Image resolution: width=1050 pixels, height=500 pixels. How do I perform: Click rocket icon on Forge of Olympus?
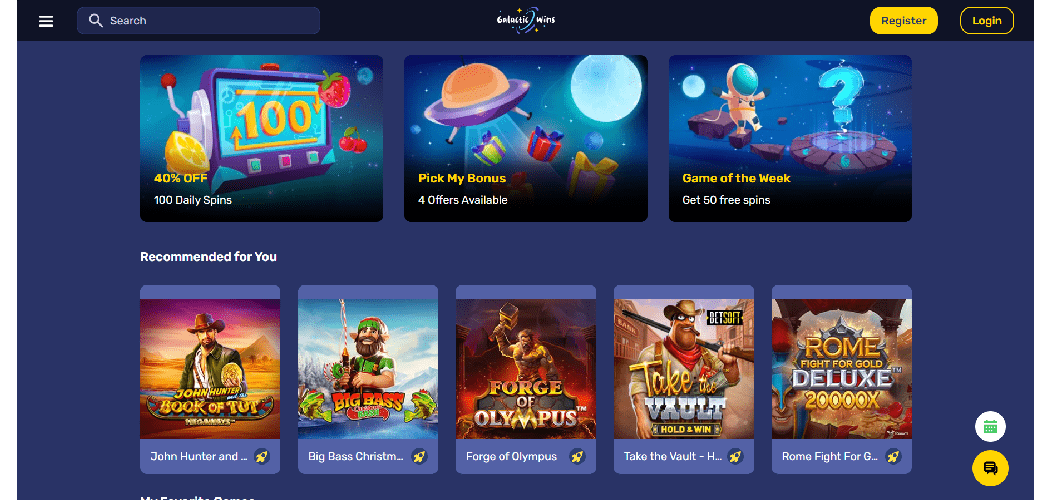(577, 456)
